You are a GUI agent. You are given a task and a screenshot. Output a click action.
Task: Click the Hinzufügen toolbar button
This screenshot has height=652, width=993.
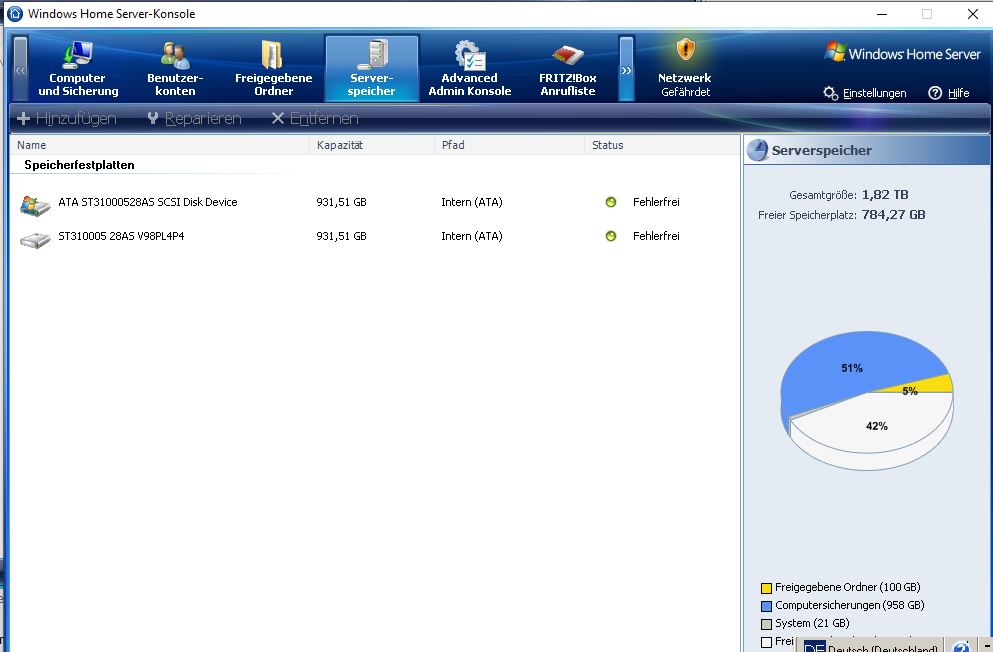[67, 119]
